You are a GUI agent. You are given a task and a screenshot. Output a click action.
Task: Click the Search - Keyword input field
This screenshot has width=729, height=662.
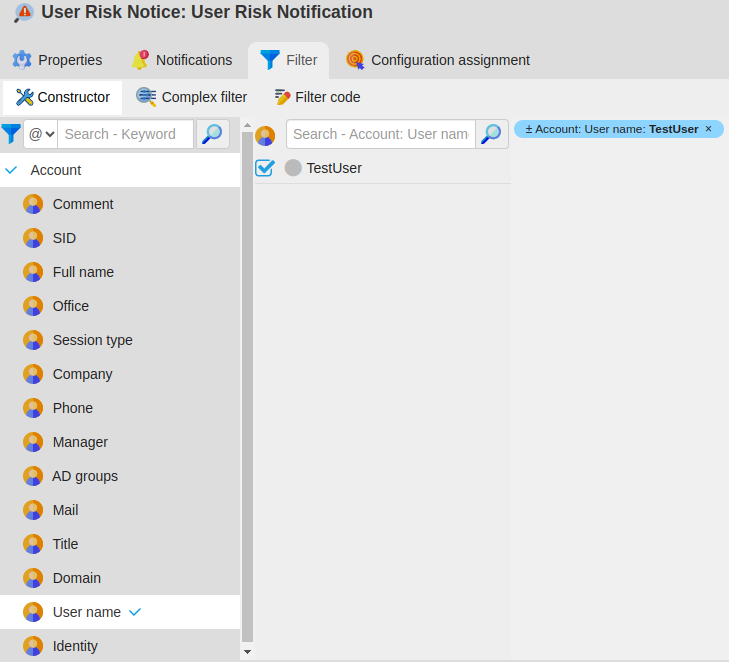pyautogui.click(x=125, y=134)
